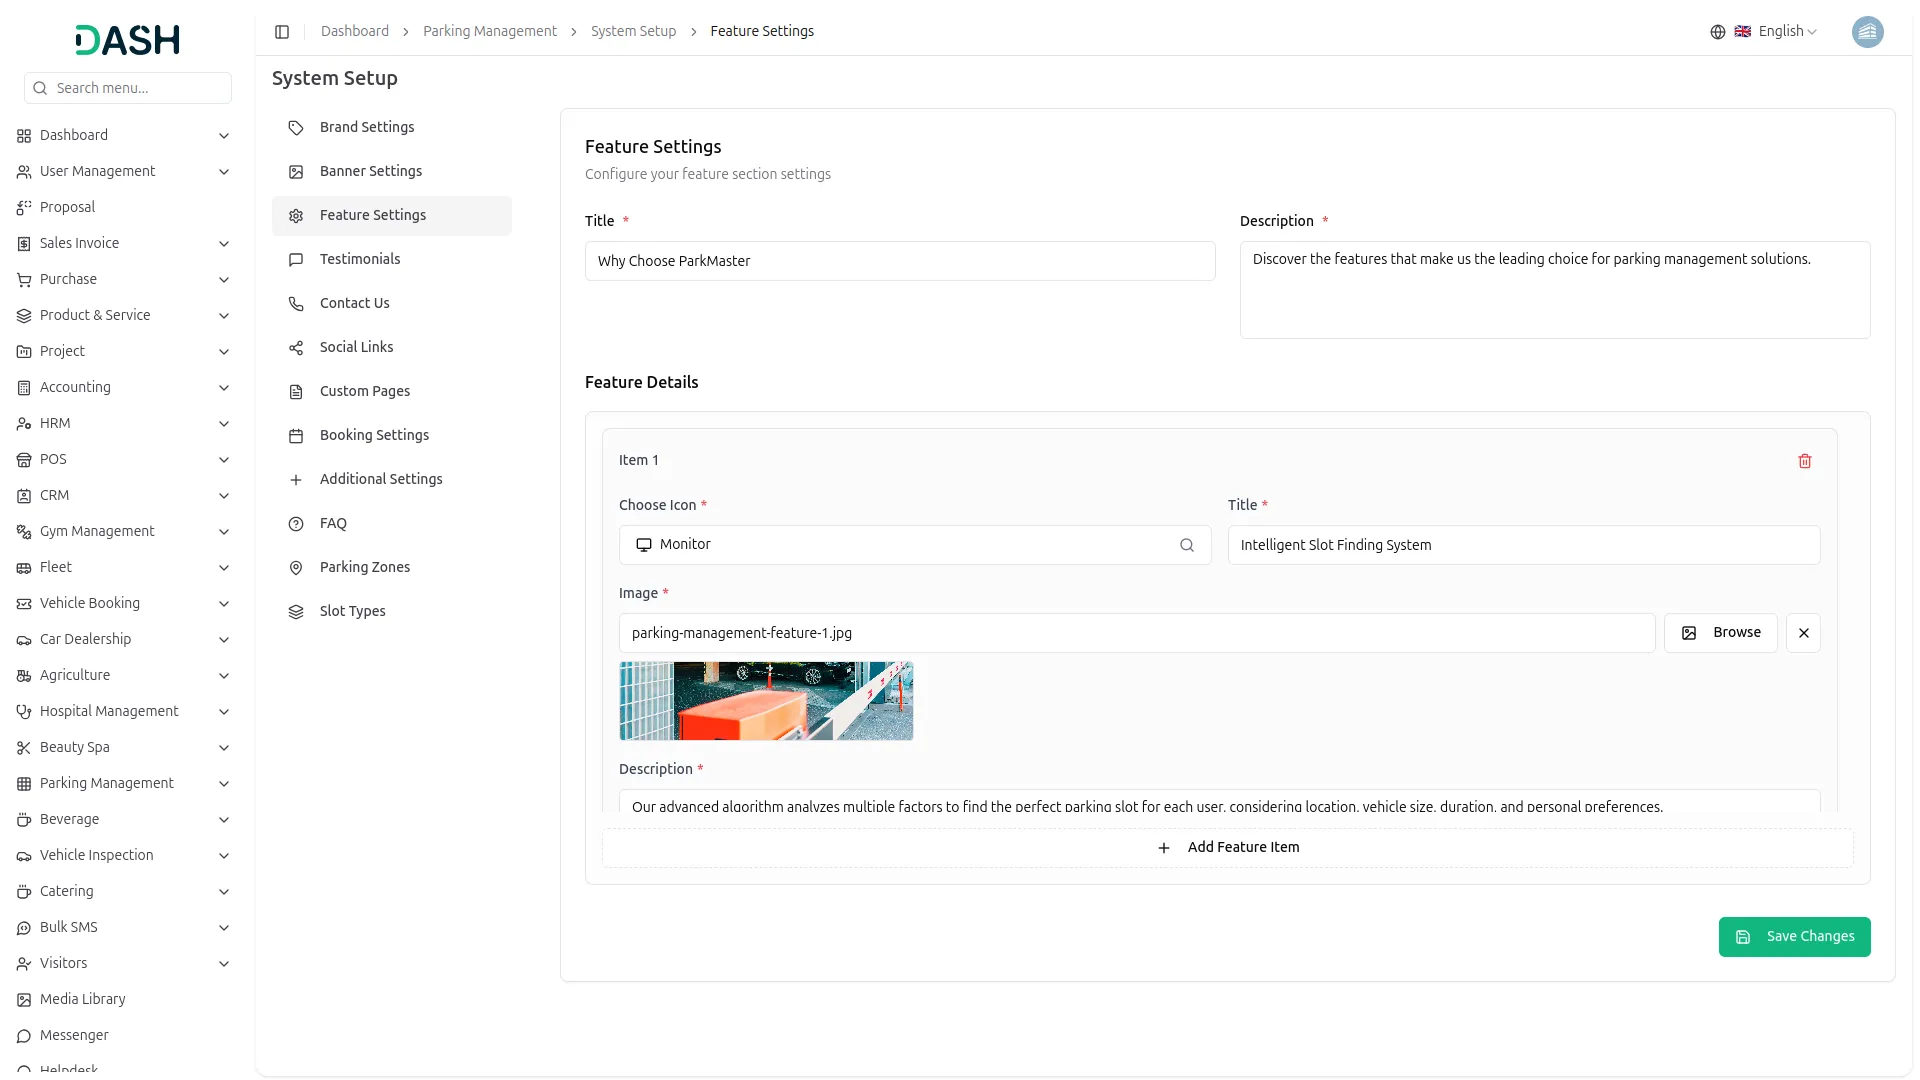Viewport: 1920px width, 1080px height.
Task: Click the Messenger sidebar icon
Action: (24, 1035)
